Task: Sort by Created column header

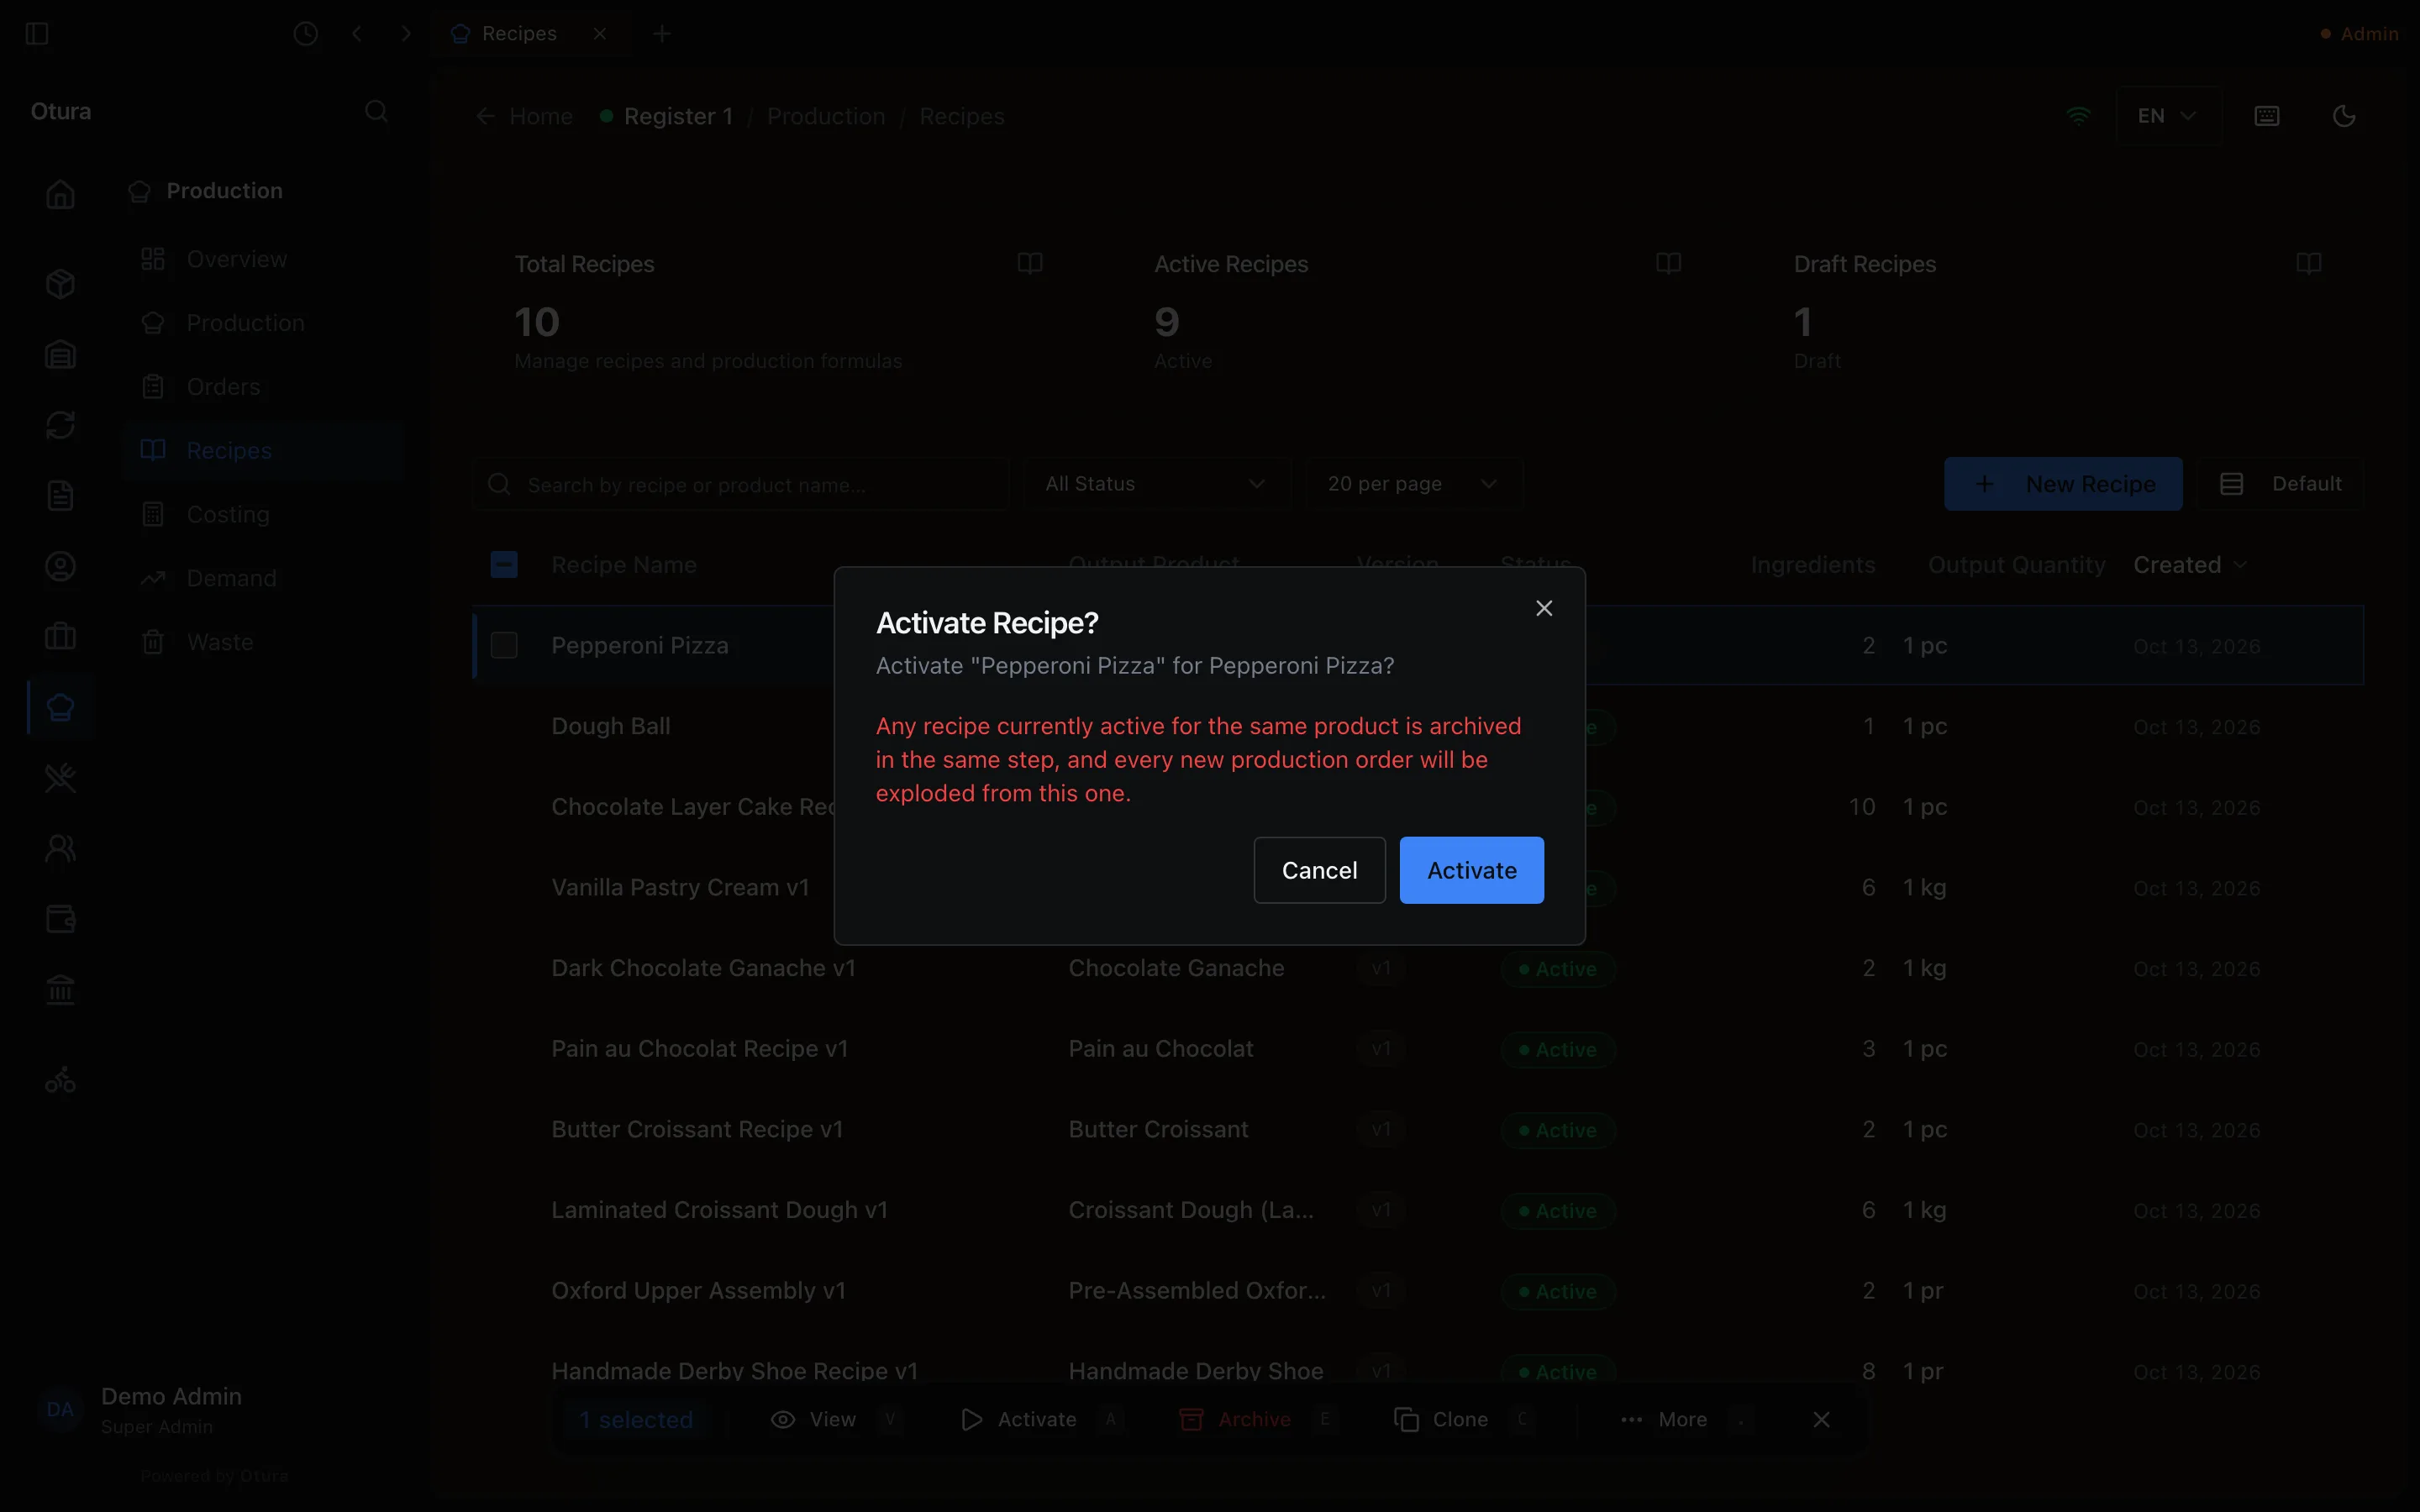Action: (x=2189, y=565)
